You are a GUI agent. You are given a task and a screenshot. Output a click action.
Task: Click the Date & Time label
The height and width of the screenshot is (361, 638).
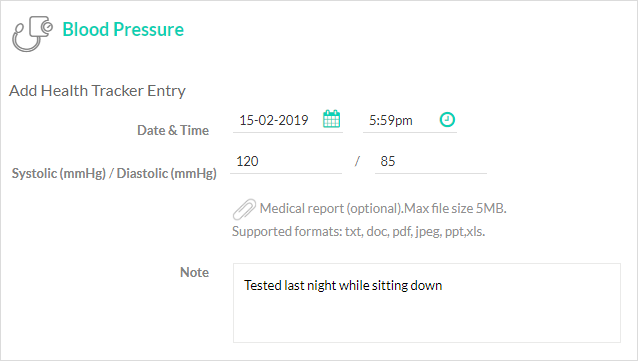pos(173,130)
